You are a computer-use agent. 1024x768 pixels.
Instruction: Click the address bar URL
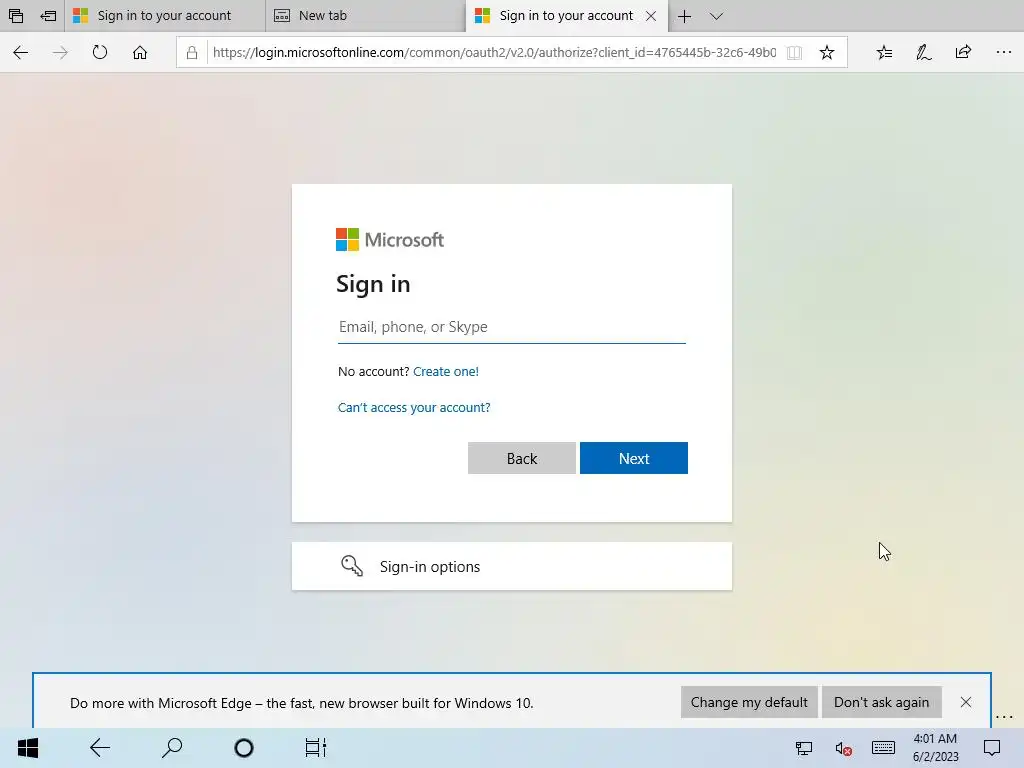[494, 52]
